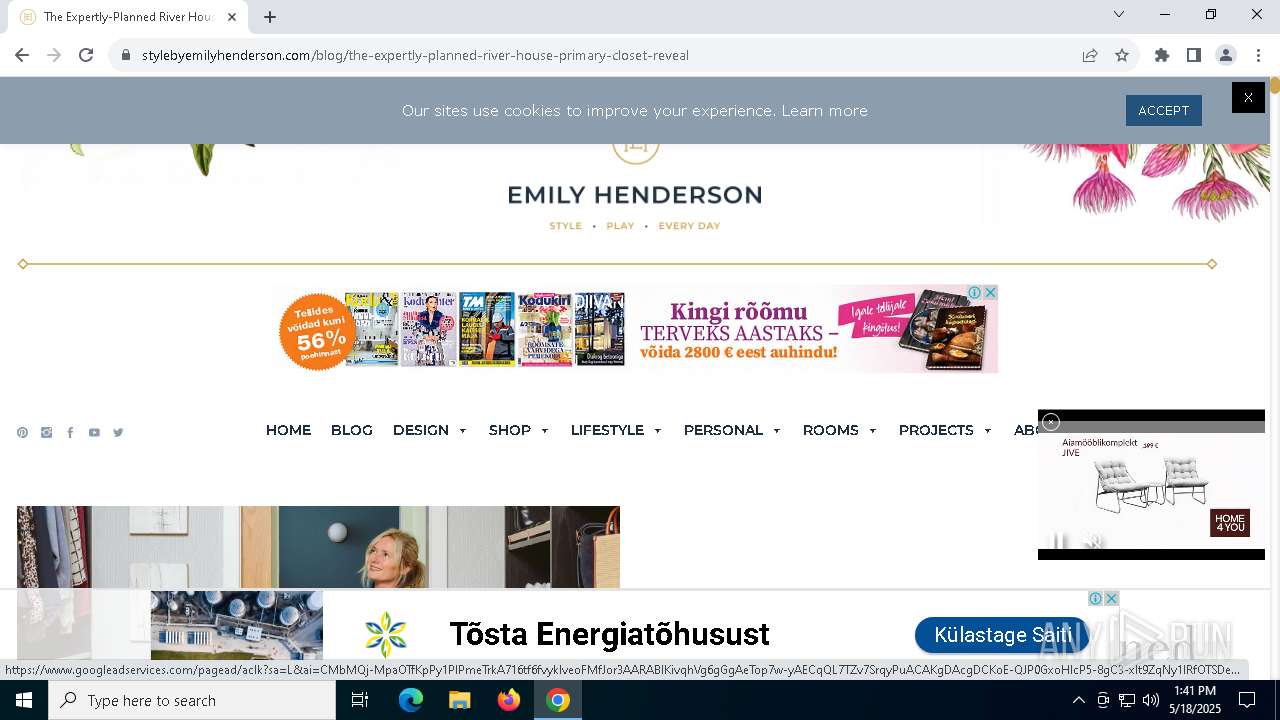The width and height of the screenshot is (1280, 720).
Task: Expand the SHOP menu arrow
Action: click(544, 431)
